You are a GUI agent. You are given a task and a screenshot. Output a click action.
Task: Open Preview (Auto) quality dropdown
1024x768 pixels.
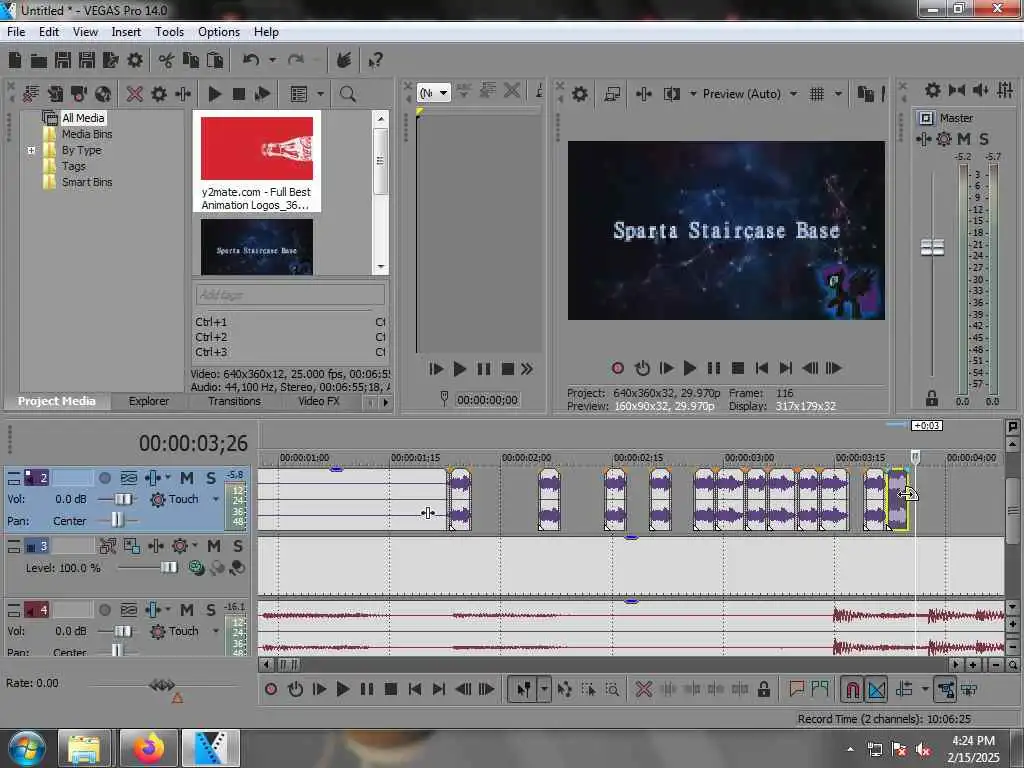[793, 94]
